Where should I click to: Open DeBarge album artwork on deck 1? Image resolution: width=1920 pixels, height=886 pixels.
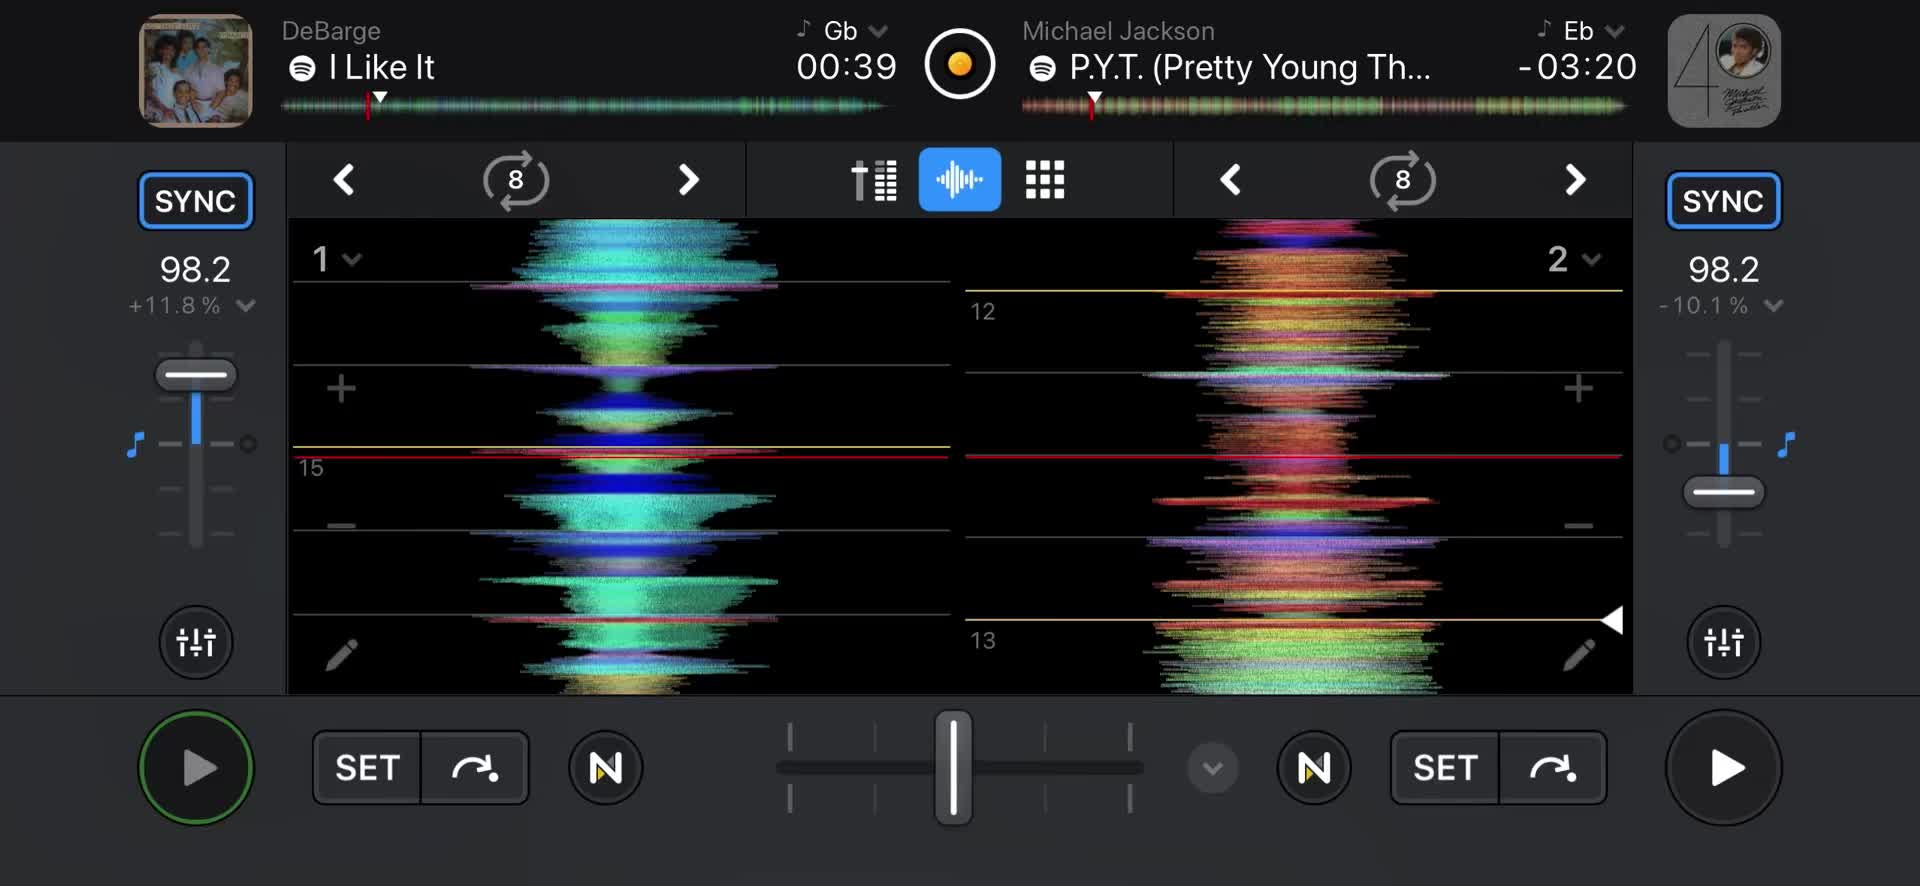195,70
